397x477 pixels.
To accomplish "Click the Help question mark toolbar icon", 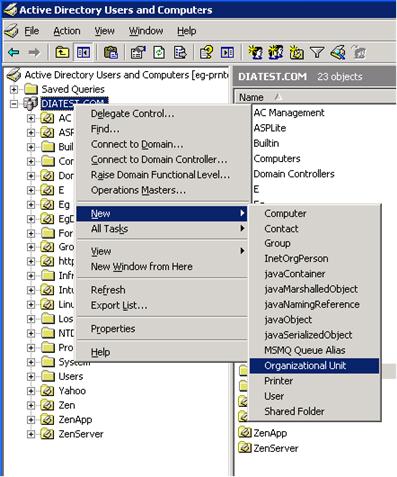I will pyautogui.click(x=206, y=53).
